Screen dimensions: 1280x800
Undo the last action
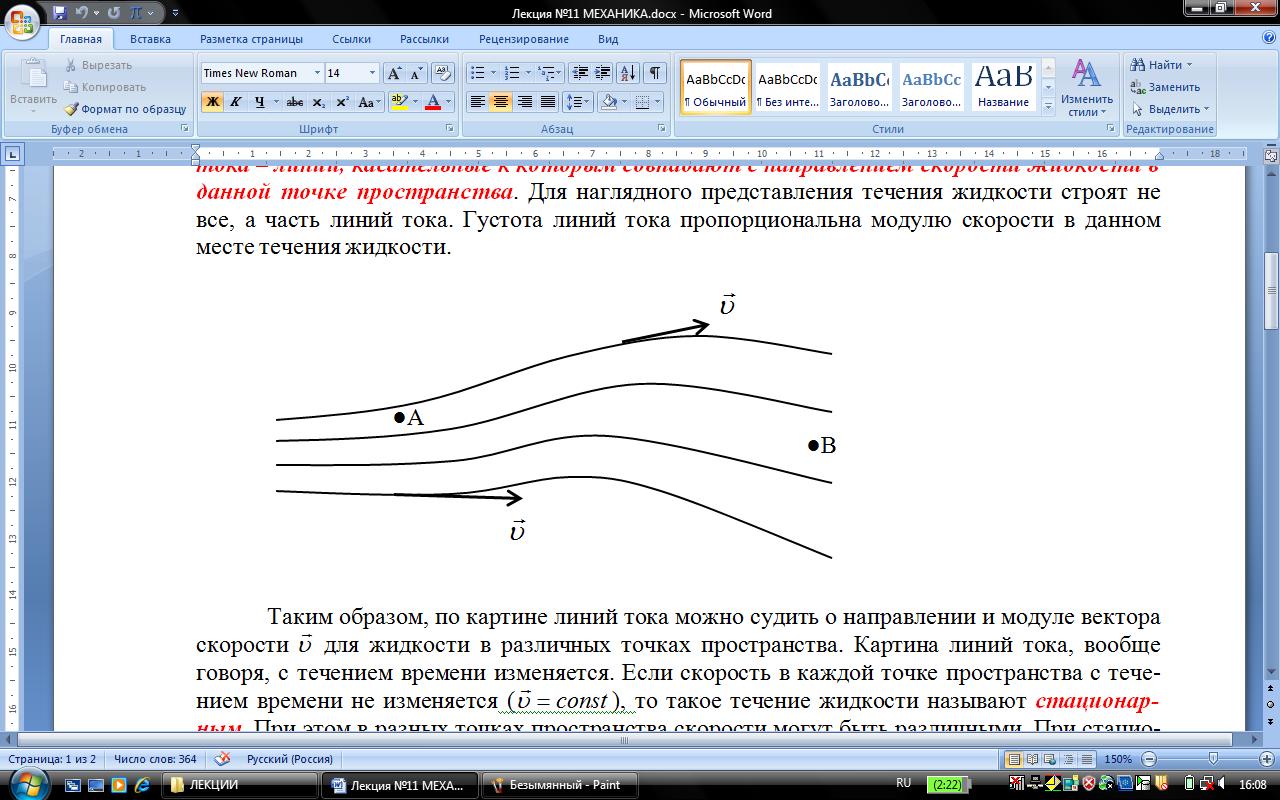82,14
